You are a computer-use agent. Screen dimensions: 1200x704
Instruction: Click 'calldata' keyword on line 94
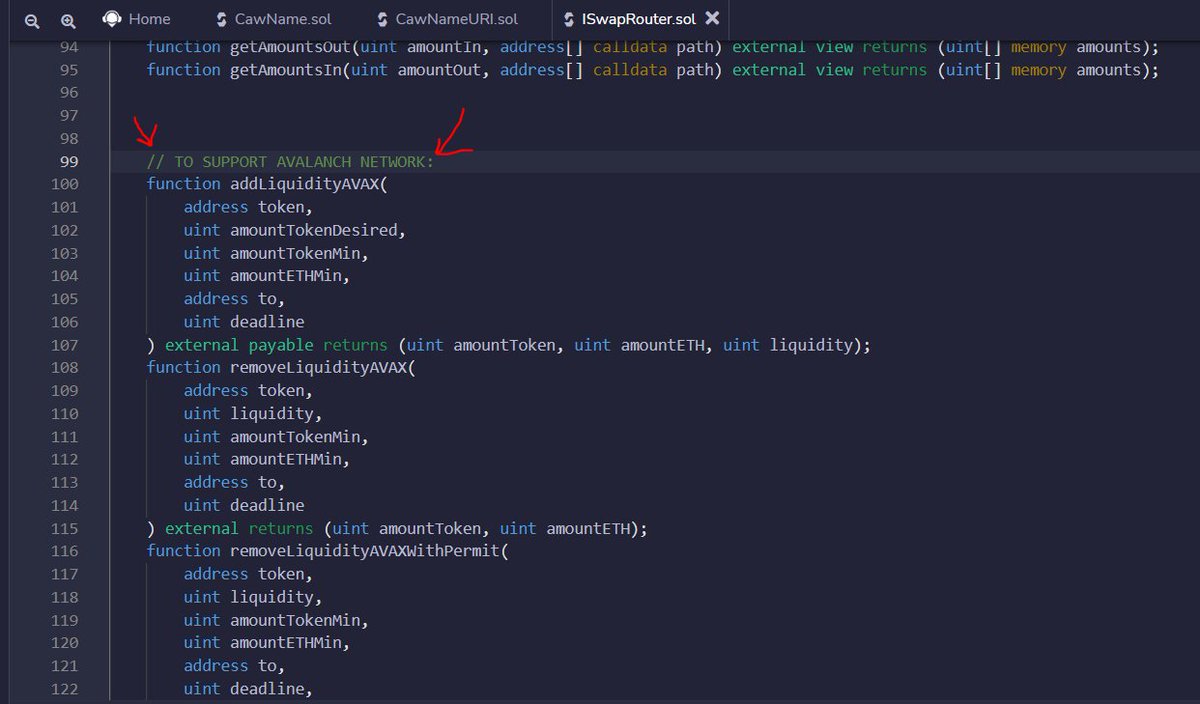tap(630, 47)
